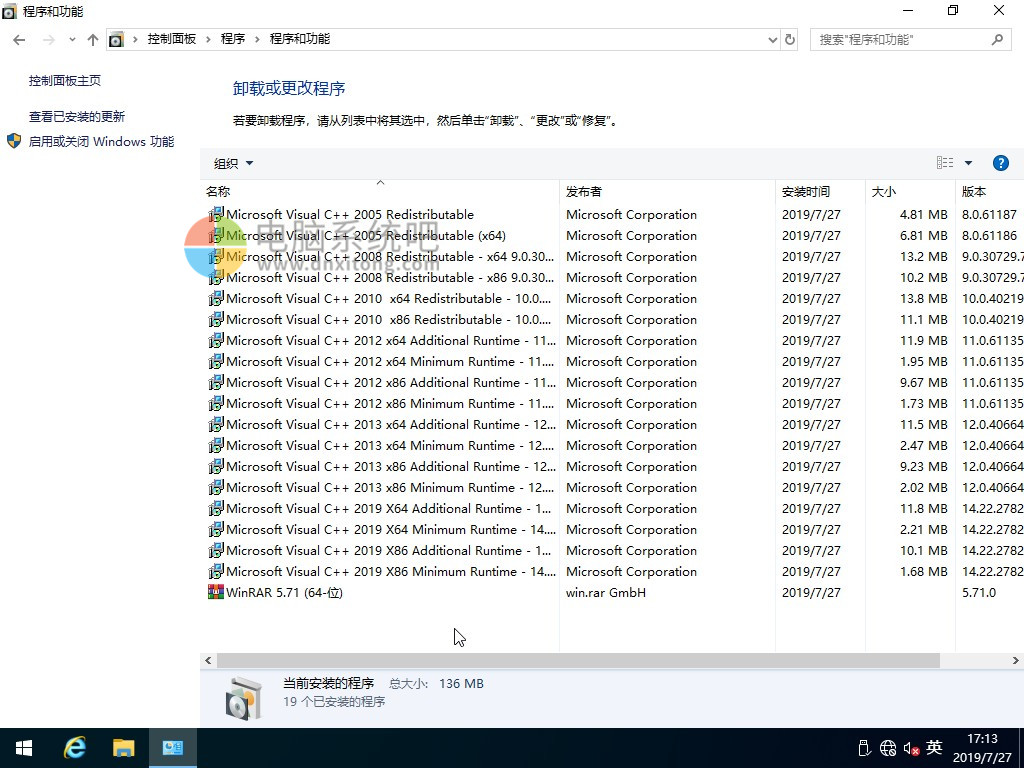The height and width of the screenshot is (768, 1024).
Task: Select 2019 X64 Minimum Runtime icon
Action: click(216, 529)
